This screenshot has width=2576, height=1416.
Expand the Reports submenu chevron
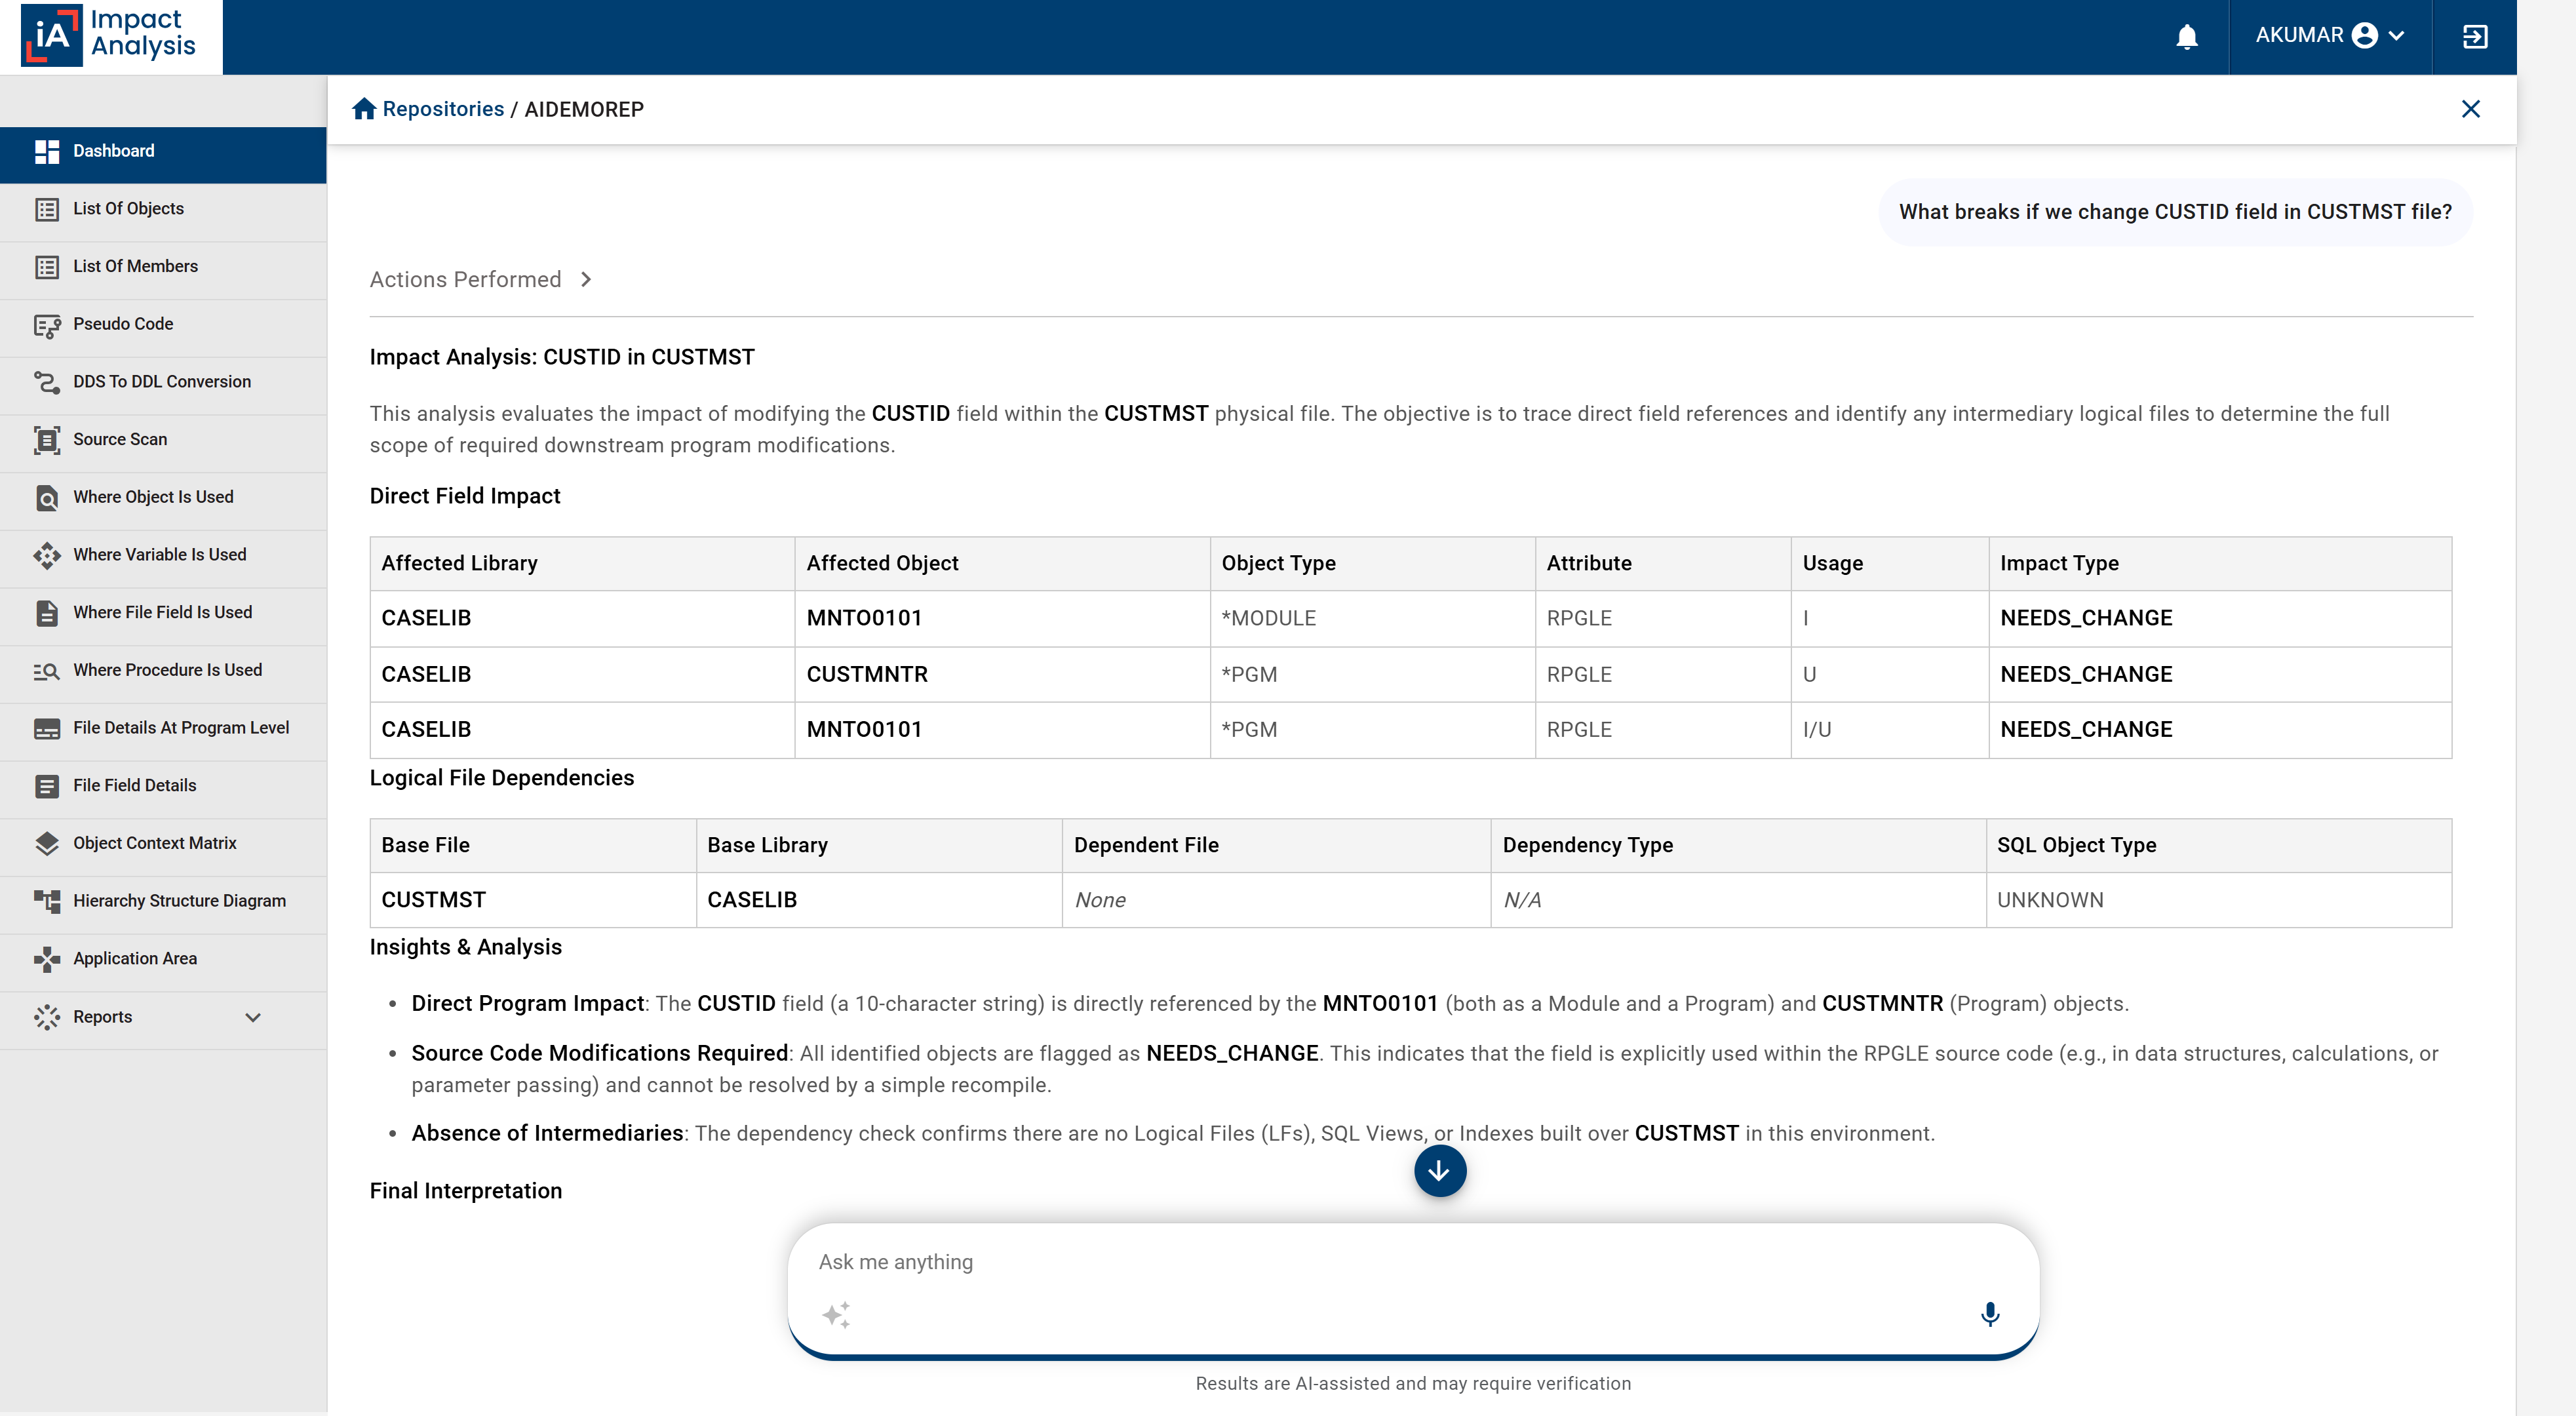[x=253, y=1017]
